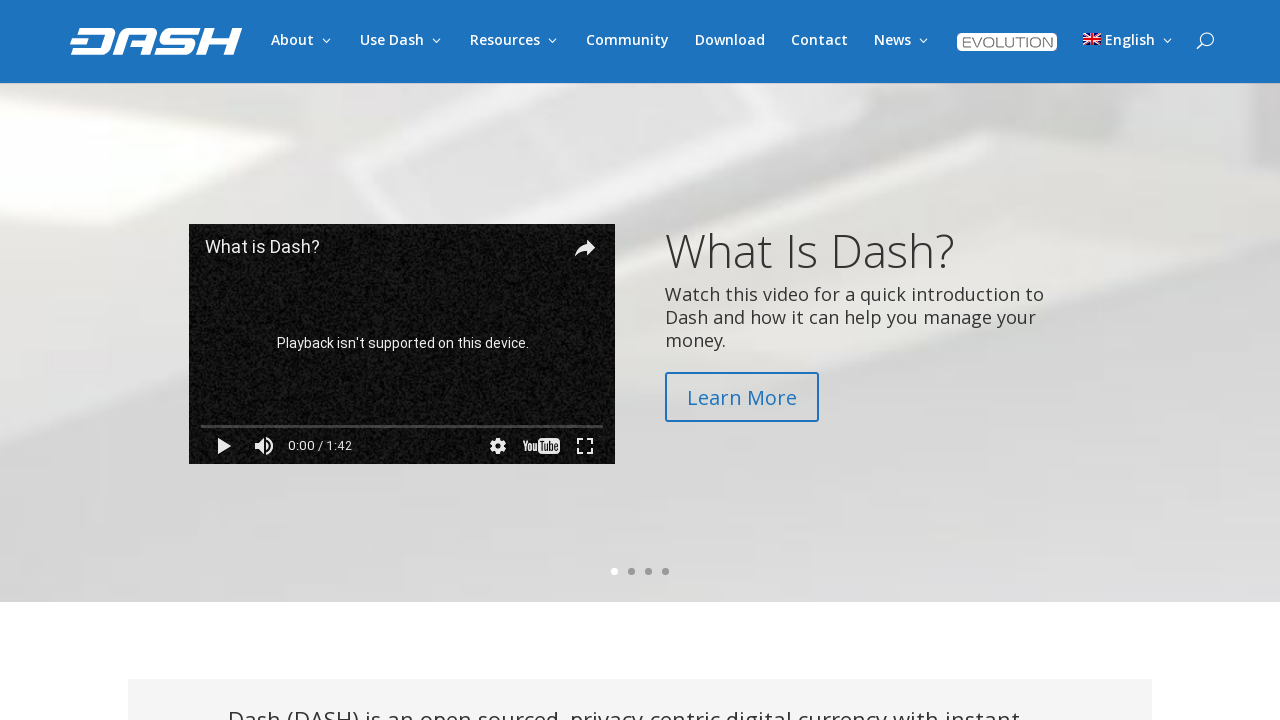Enter fullscreen mode on video
1280x720 pixels.
(585, 446)
